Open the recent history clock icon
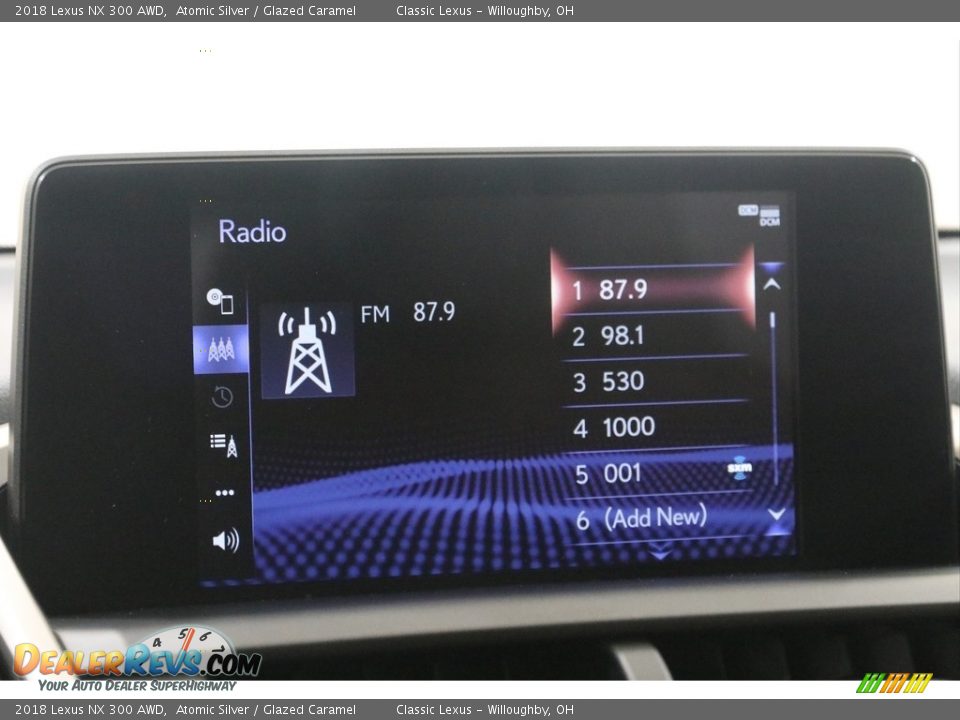Image resolution: width=960 pixels, height=720 pixels. [222, 397]
